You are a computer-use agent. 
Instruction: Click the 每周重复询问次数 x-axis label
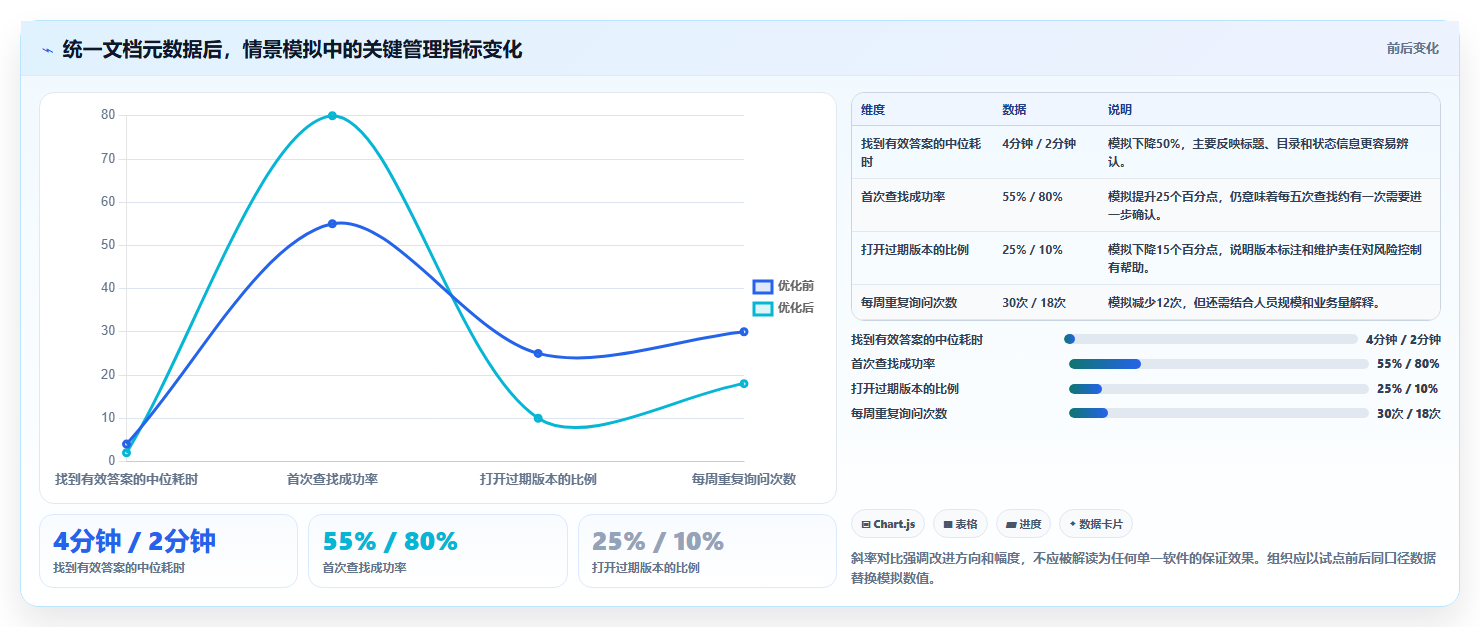[744, 479]
